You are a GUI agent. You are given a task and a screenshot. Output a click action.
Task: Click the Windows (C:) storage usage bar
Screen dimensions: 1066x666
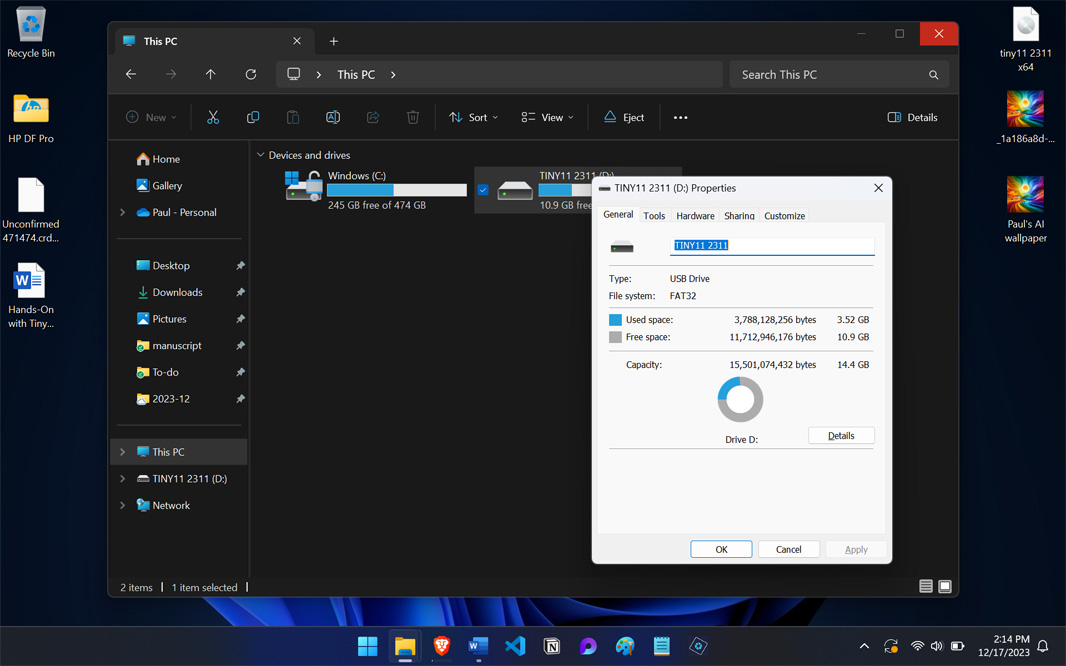(x=397, y=190)
